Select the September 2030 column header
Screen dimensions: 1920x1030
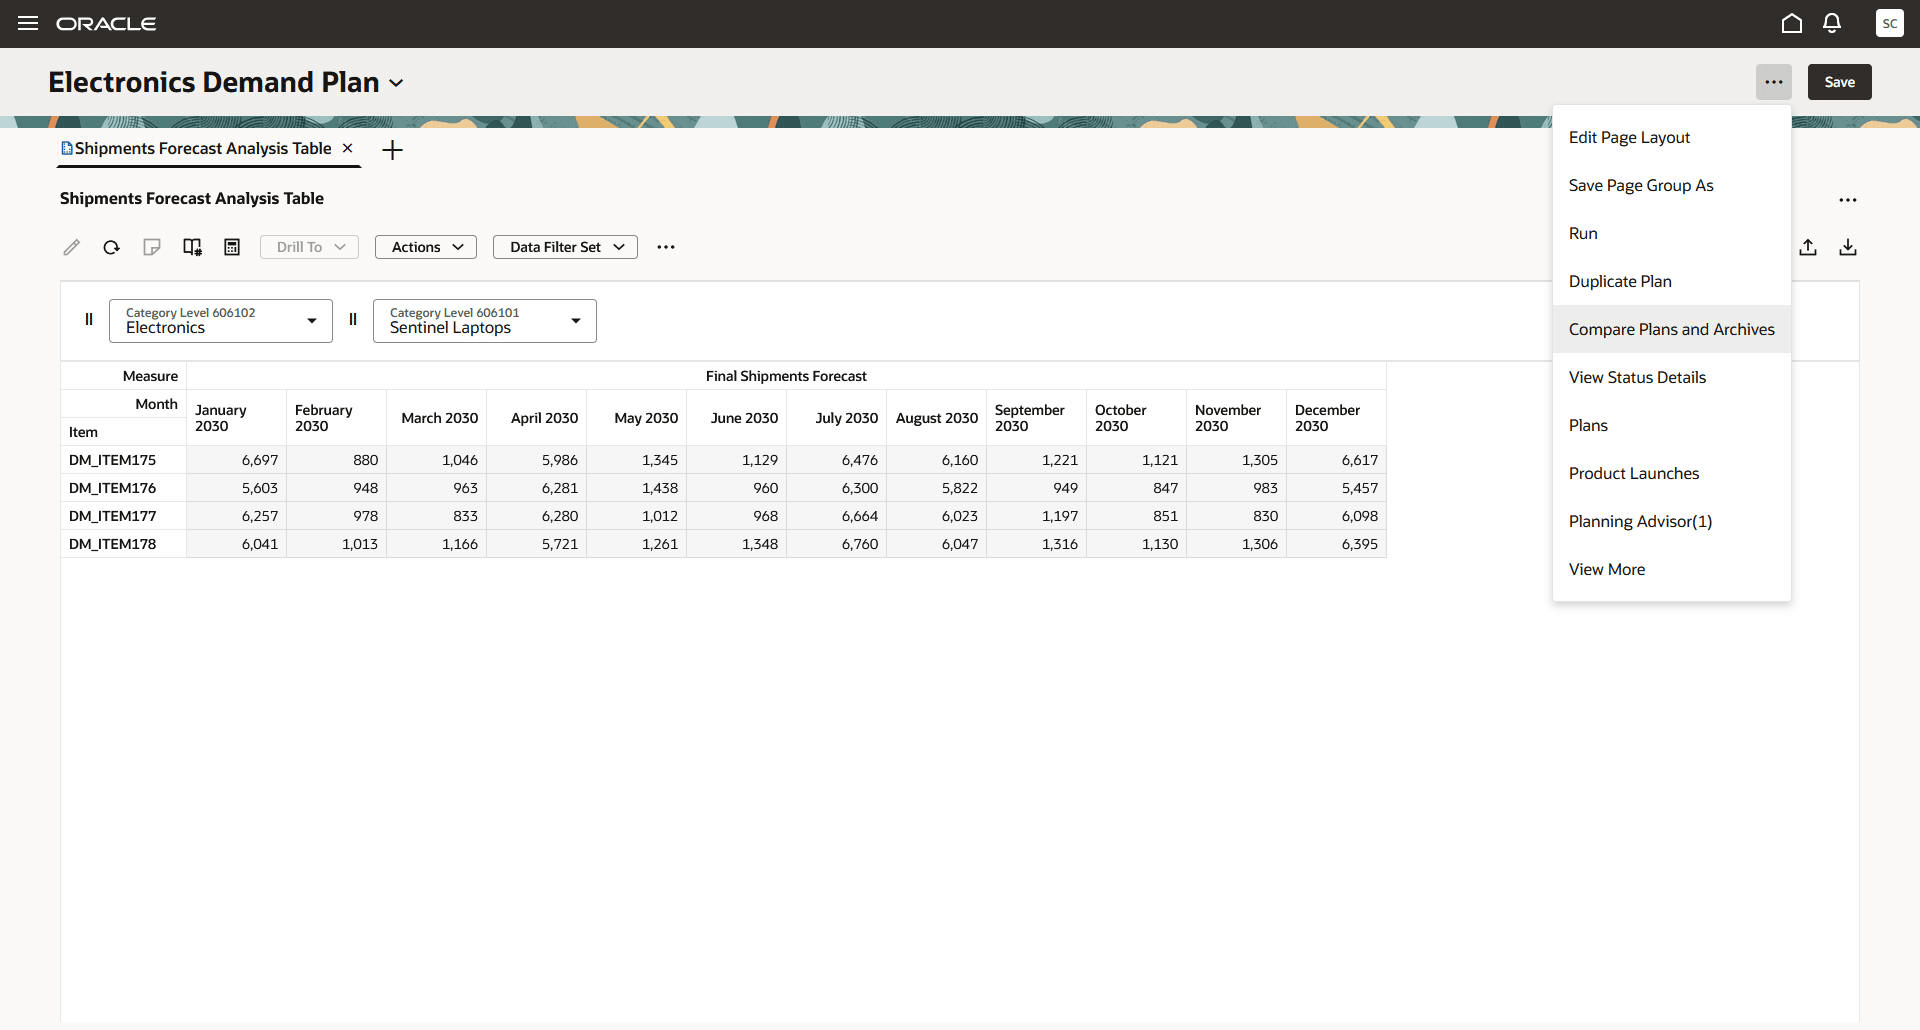[x=1037, y=418]
